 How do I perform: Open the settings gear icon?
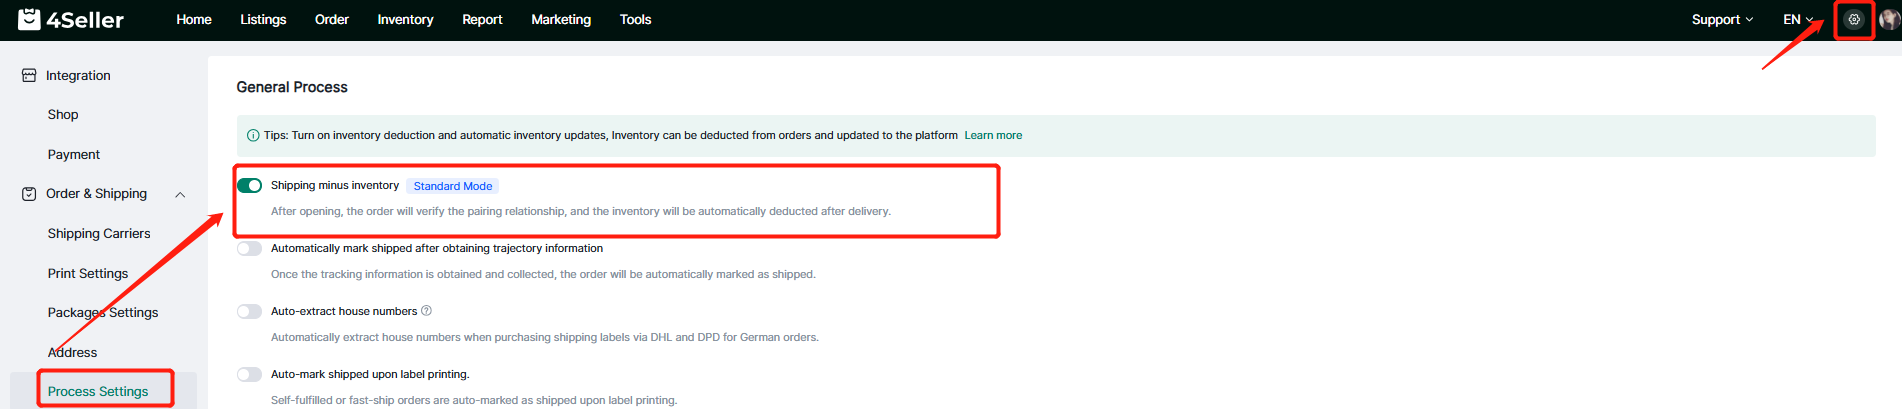[1853, 19]
